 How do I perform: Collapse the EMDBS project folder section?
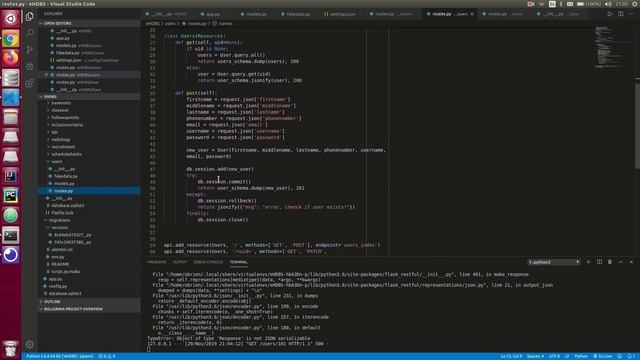[50, 97]
